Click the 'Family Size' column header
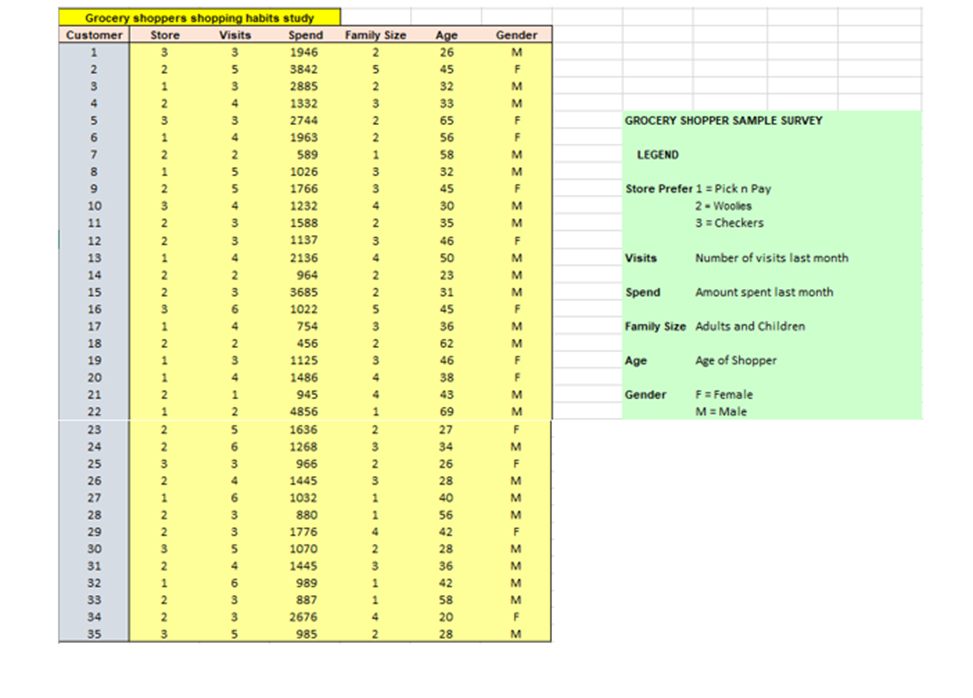973x698 pixels. coord(377,34)
